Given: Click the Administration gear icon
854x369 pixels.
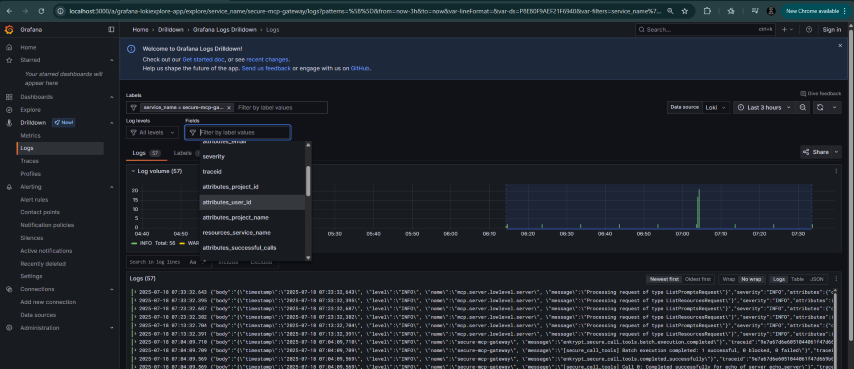Looking at the screenshot, I should (9, 328).
